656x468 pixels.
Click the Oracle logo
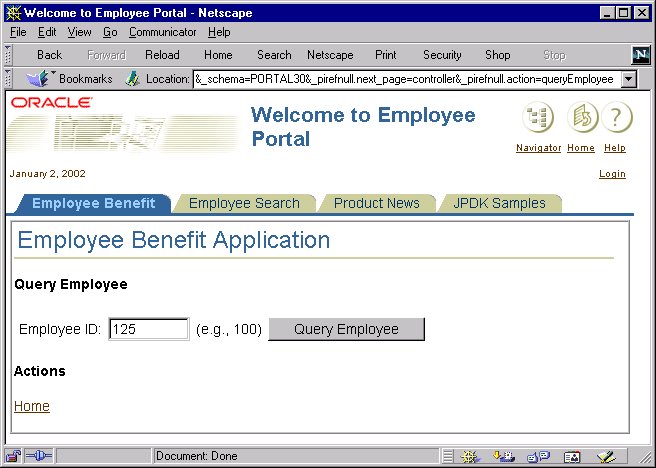(51, 103)
